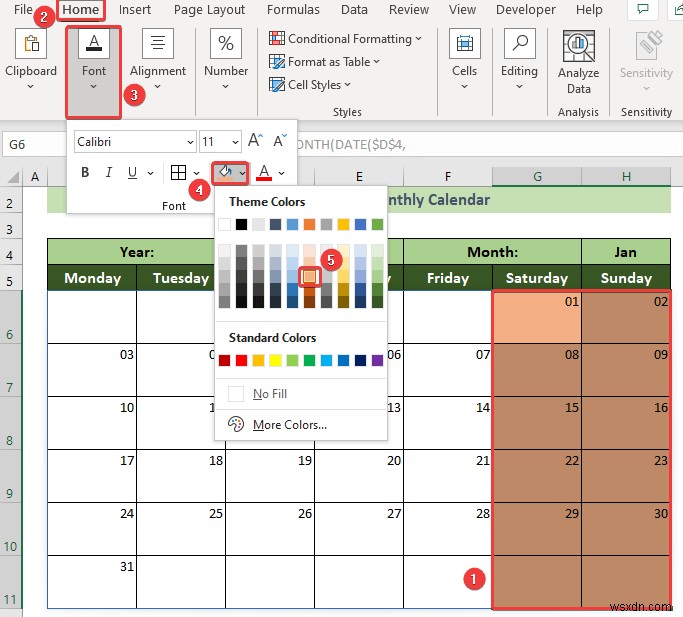Click the Fill Color paint bucket icon

click(x=225, y=173)
